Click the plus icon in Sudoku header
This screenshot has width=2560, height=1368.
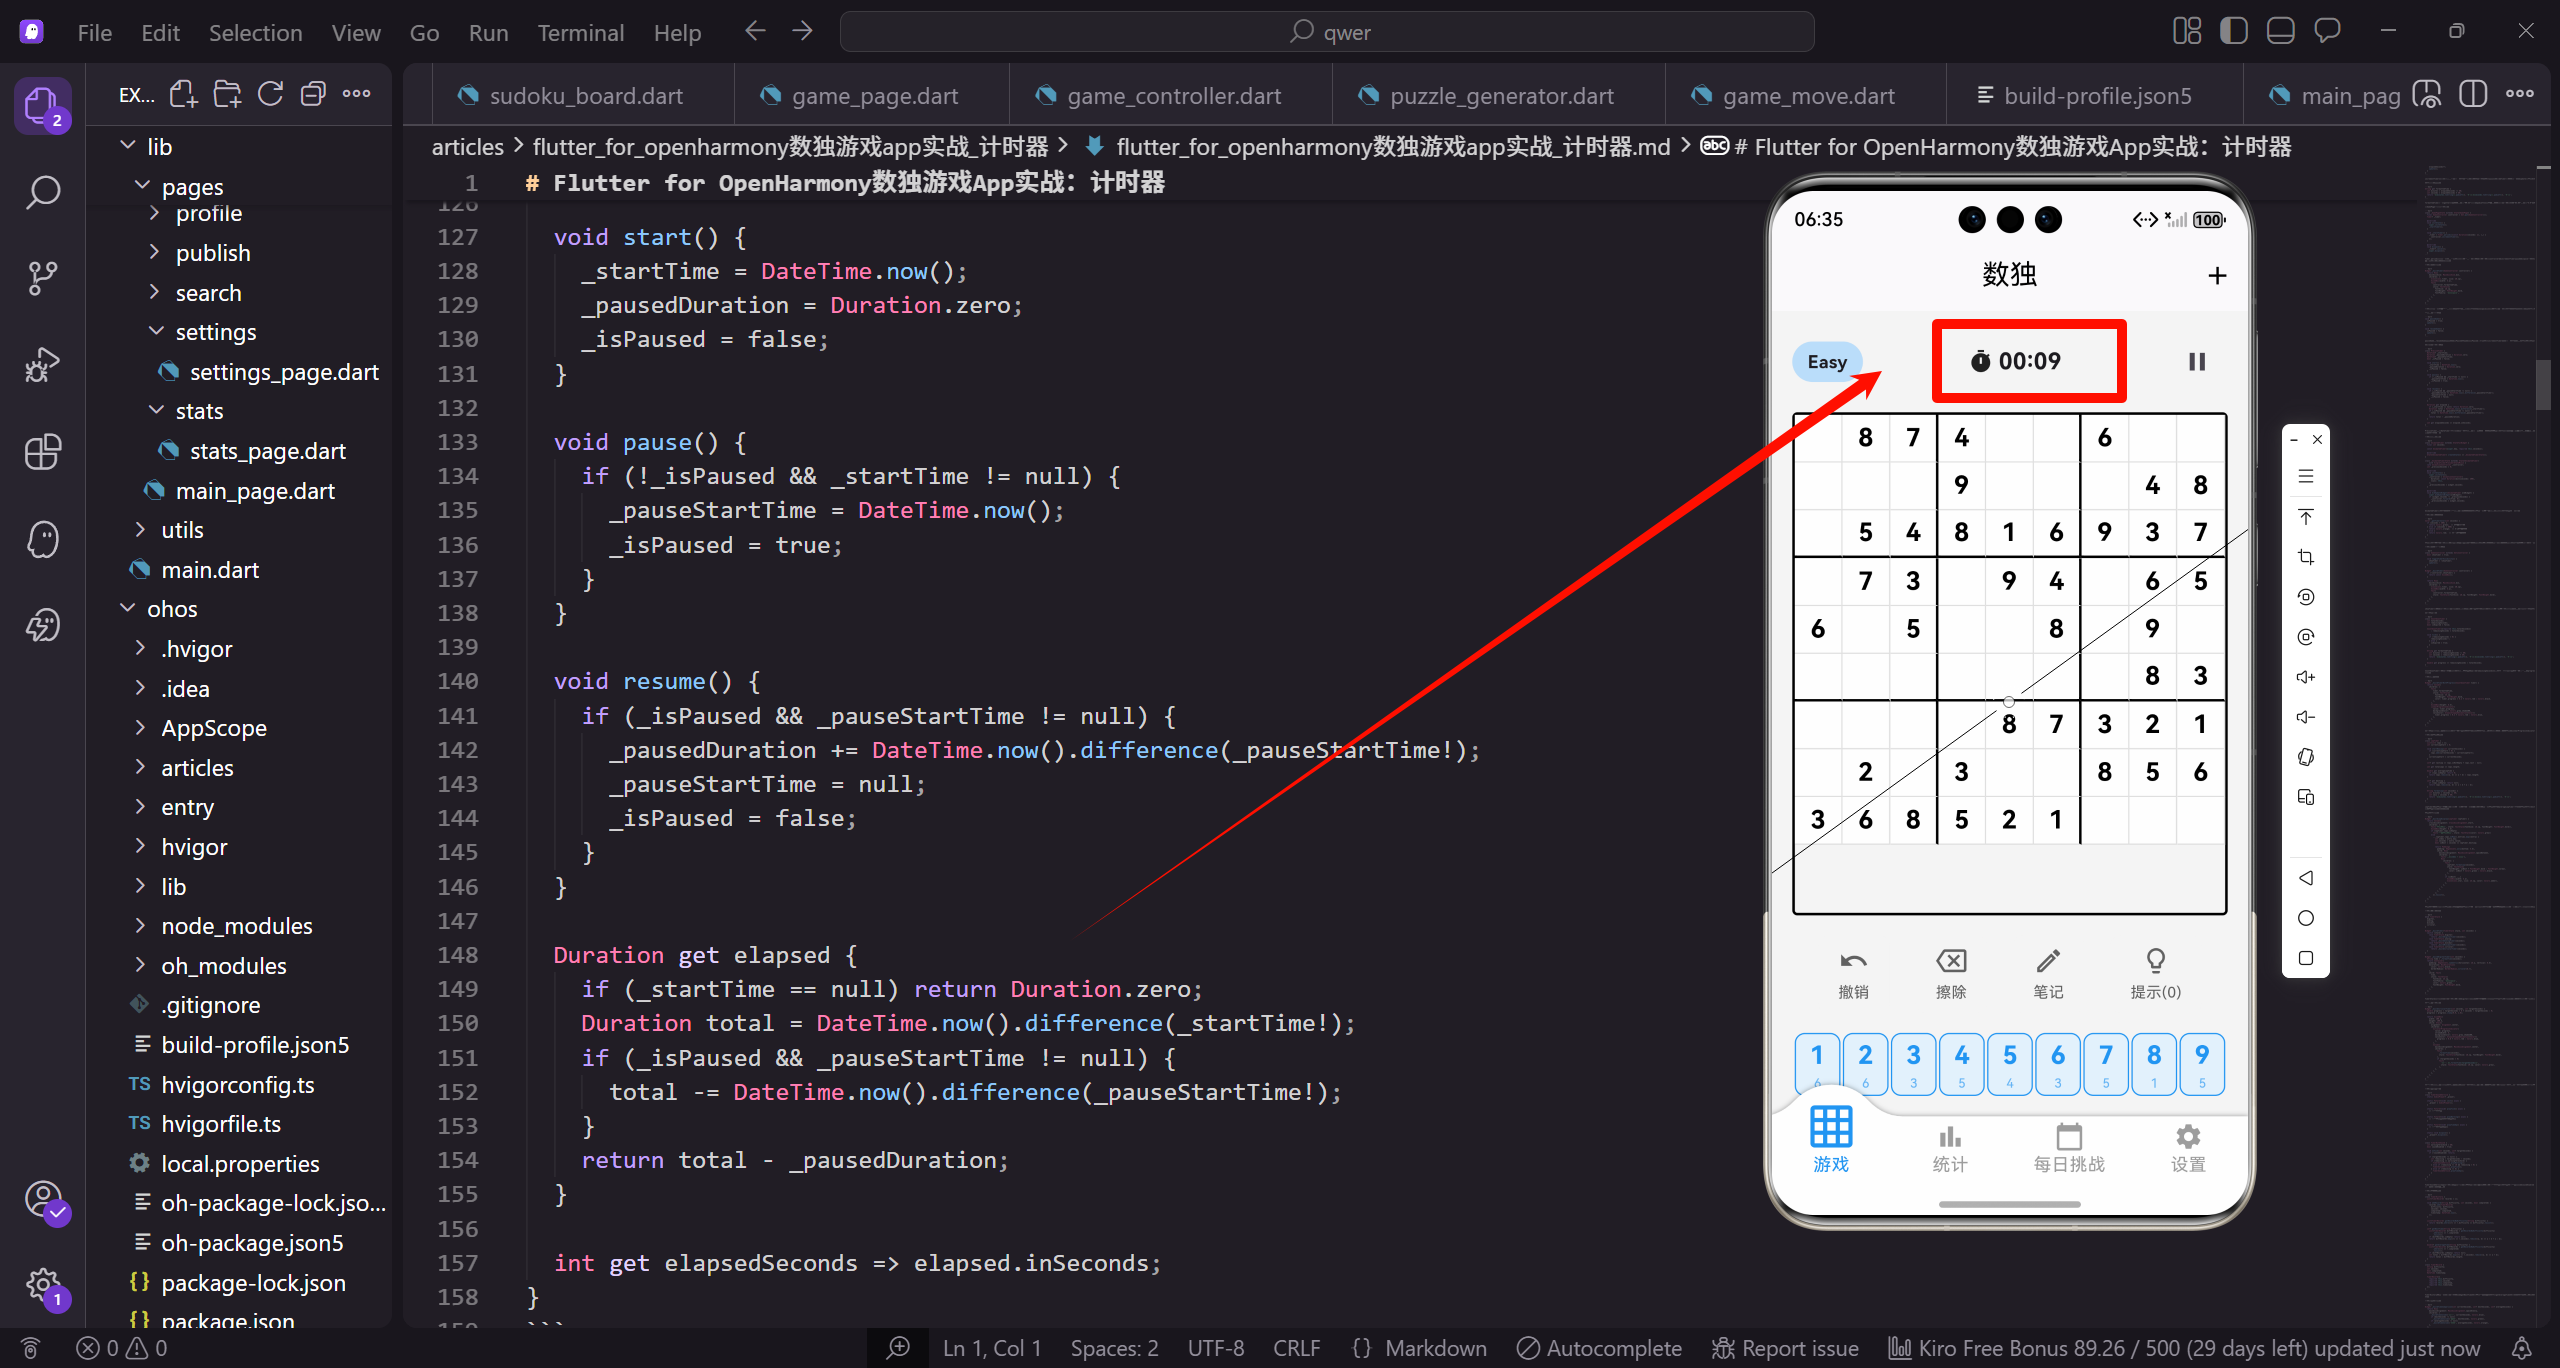pyautogui.click(x=2217, y=275)
